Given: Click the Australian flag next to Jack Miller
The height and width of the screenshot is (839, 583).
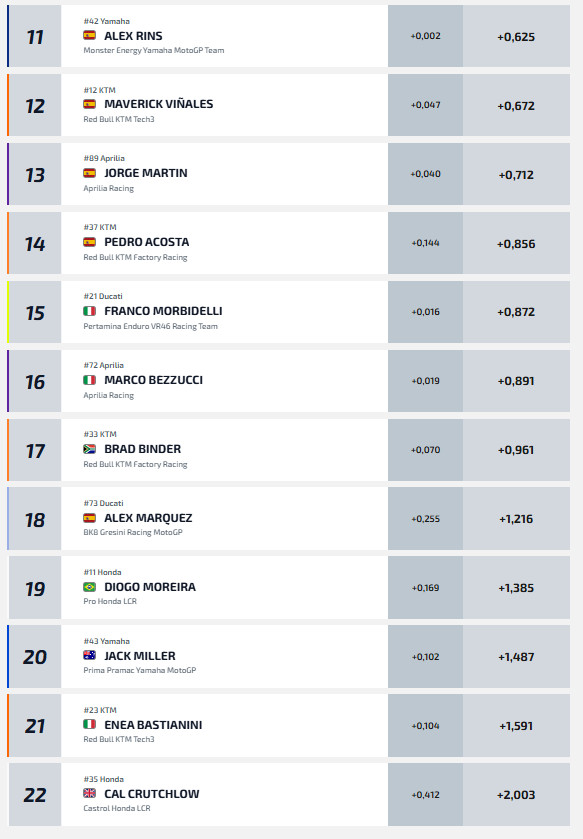Looking at the screenshot, I should point(89,655).
